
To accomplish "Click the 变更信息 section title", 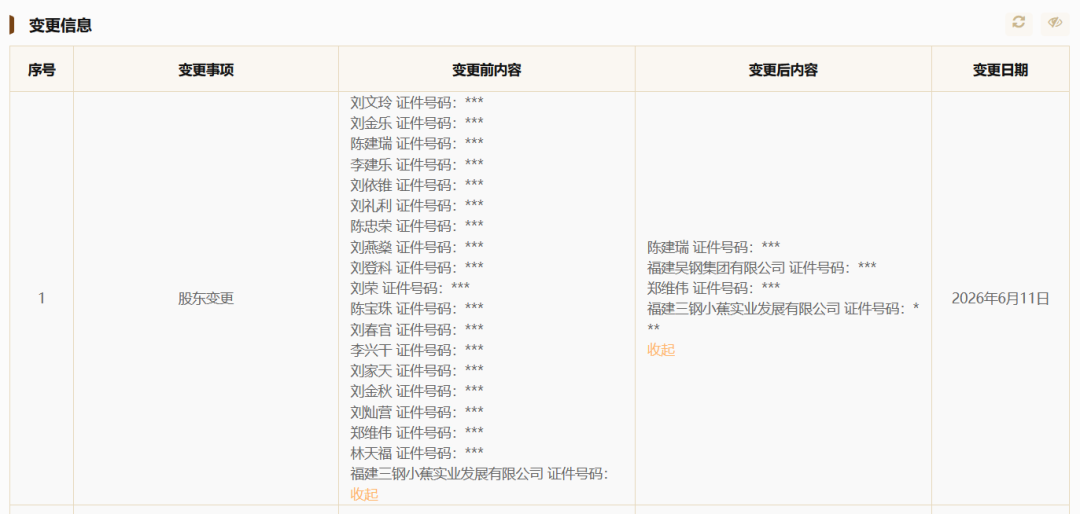I will tap(61, 25).
